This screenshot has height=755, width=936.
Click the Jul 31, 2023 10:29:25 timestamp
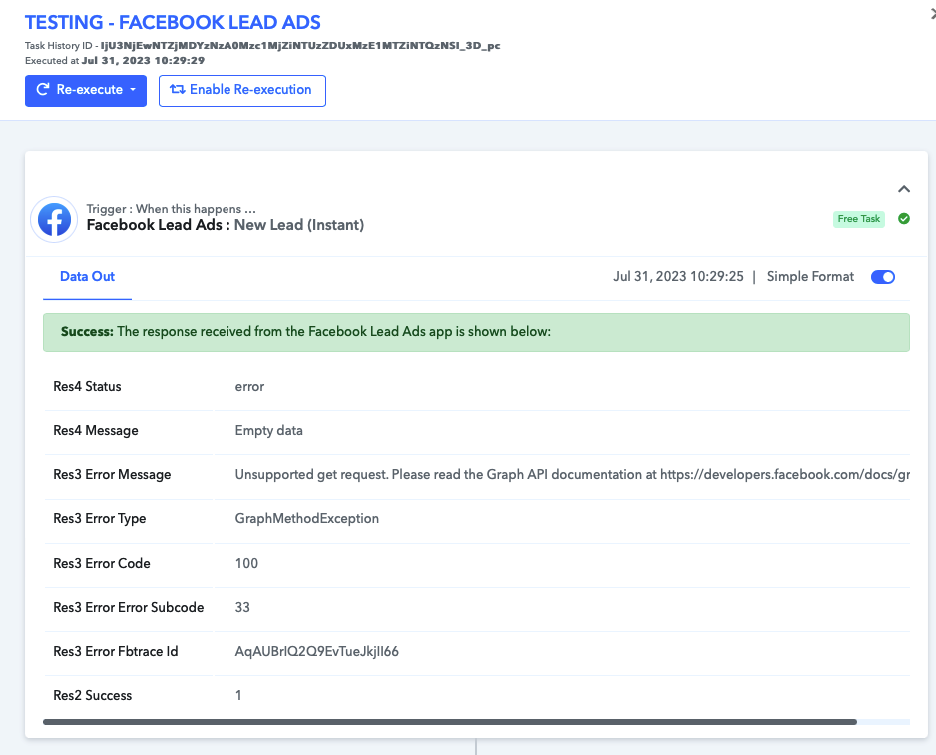(678, 276)
